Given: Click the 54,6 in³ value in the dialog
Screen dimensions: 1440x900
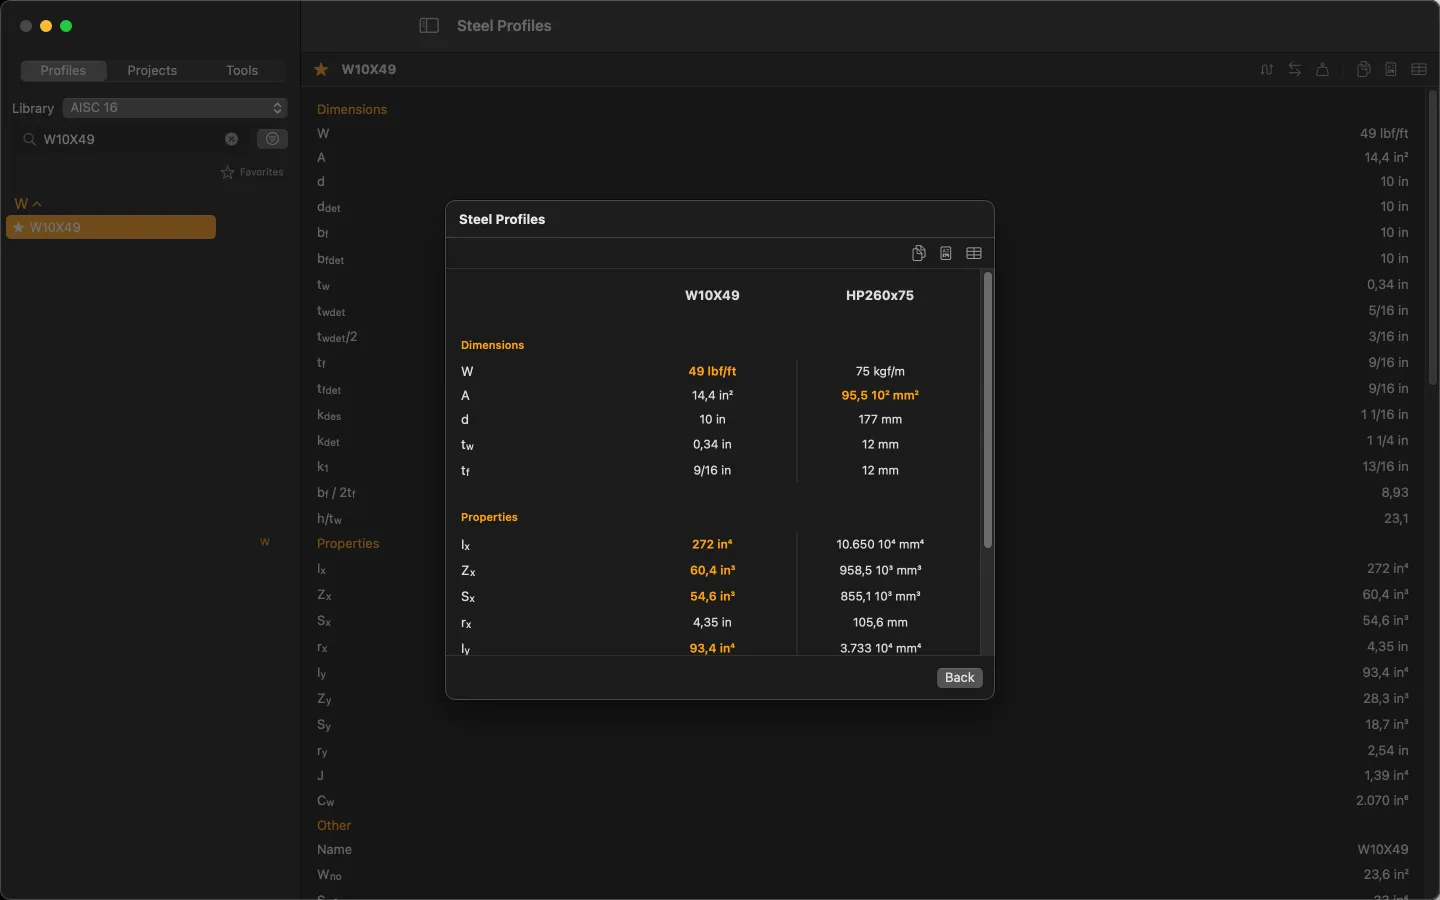Looking at the screenshot, I should click(x=712, y=596).
